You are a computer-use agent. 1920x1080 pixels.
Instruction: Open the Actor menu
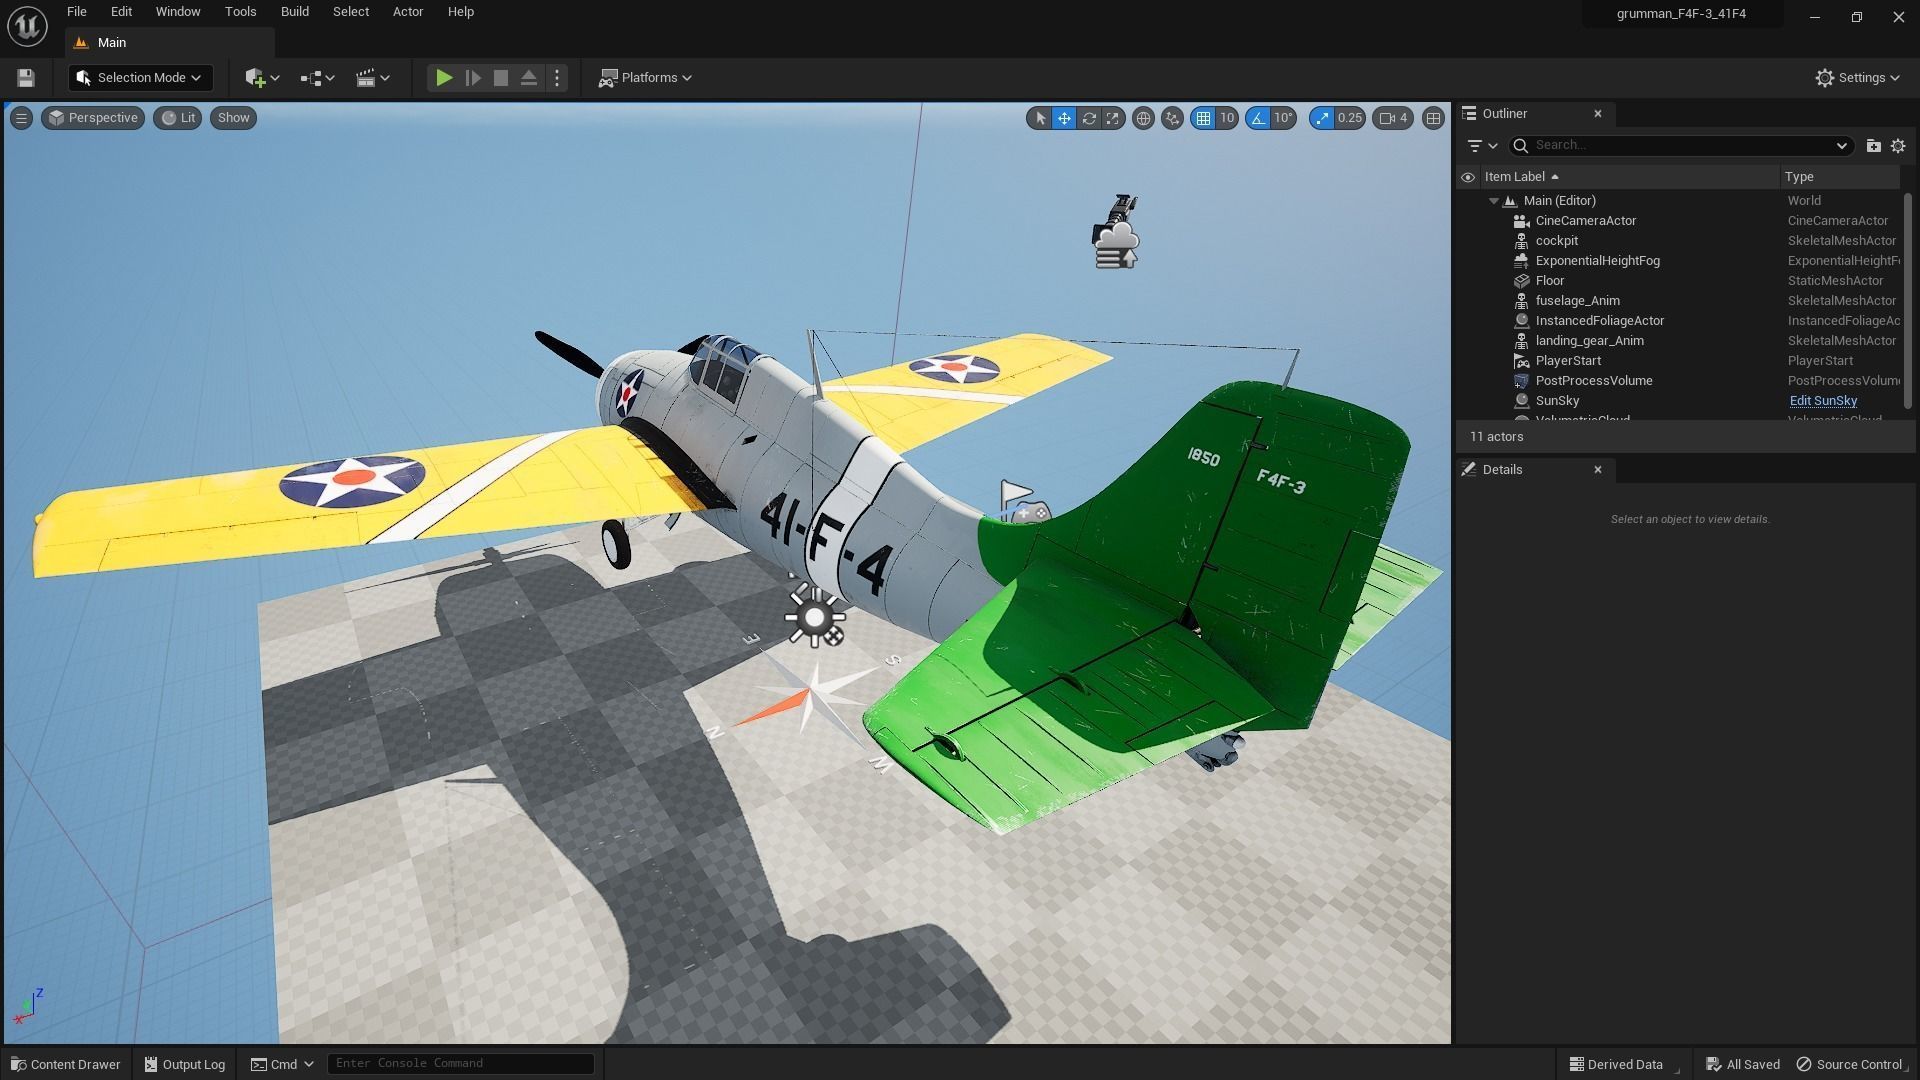pos(408,12)
